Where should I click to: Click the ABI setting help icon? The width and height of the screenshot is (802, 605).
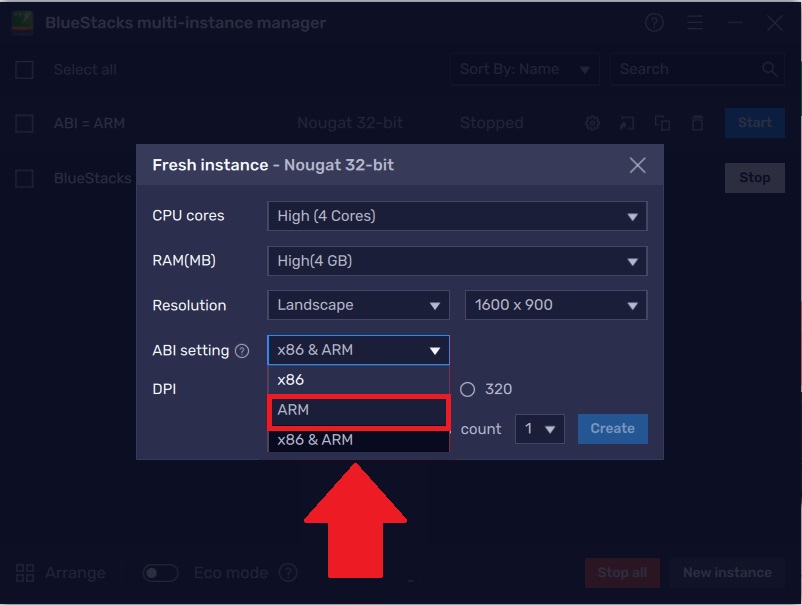(x=241, y=351)
